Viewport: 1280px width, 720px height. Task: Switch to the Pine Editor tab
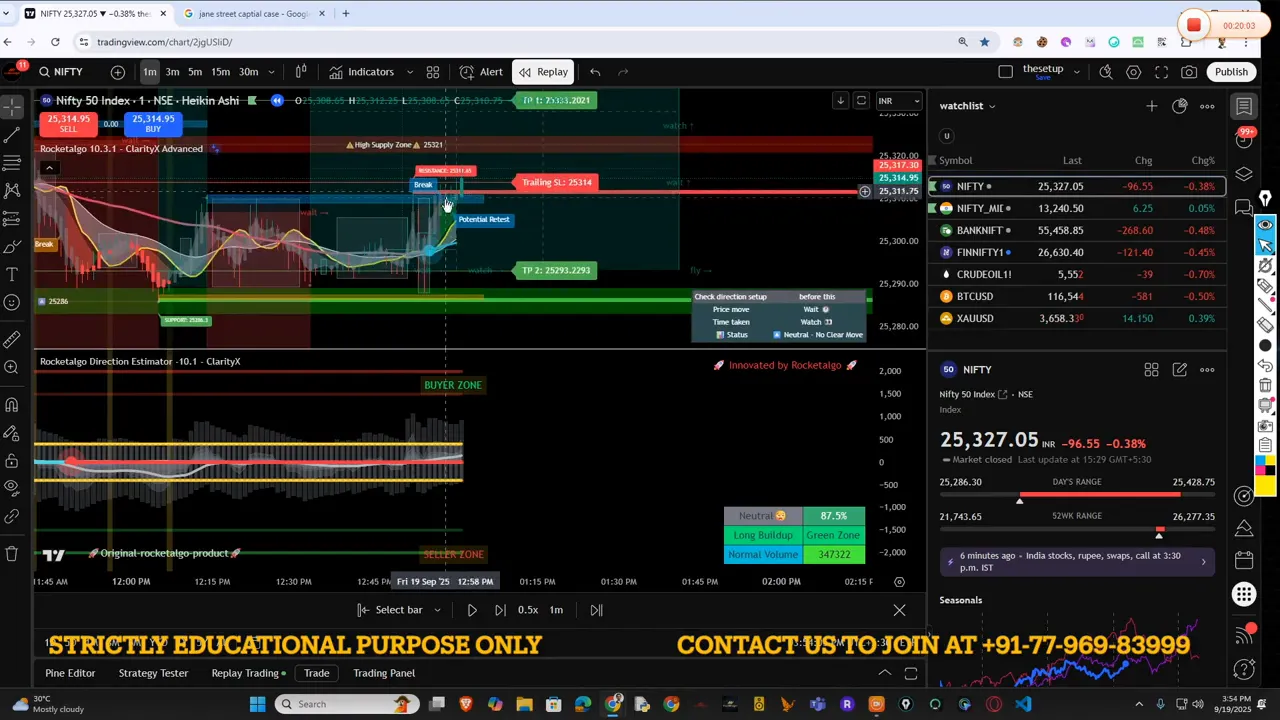[70, 673]
